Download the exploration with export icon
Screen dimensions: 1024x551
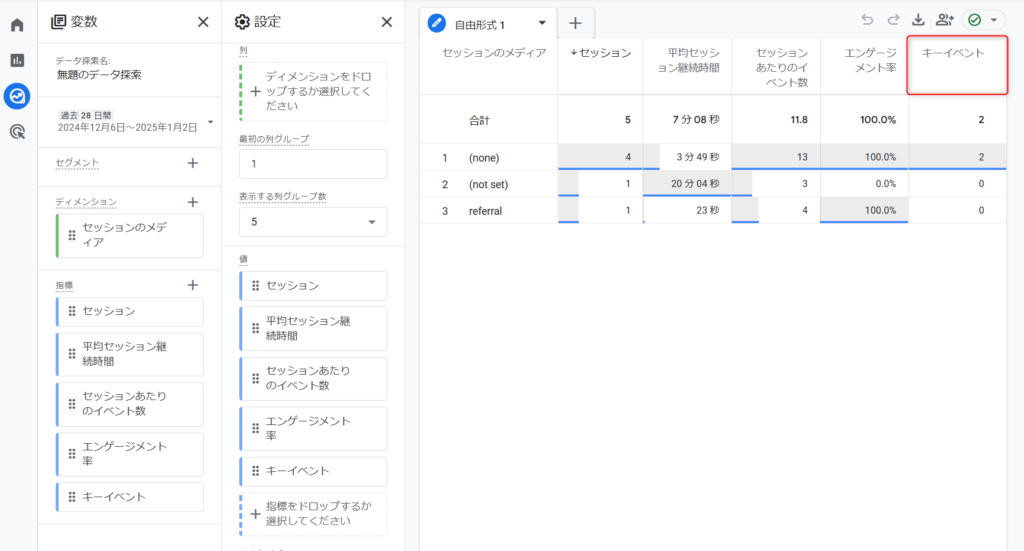918,20
